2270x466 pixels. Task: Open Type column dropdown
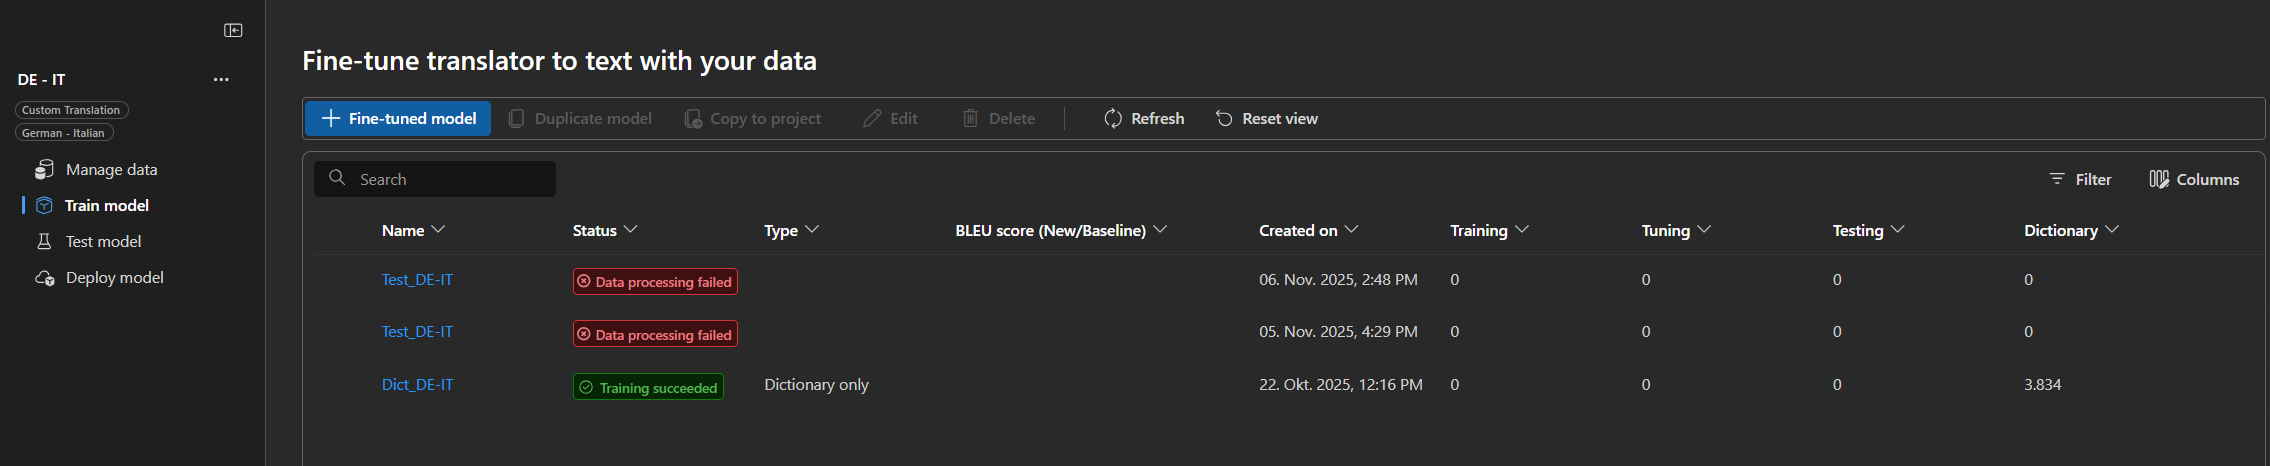tap(812, 230)
